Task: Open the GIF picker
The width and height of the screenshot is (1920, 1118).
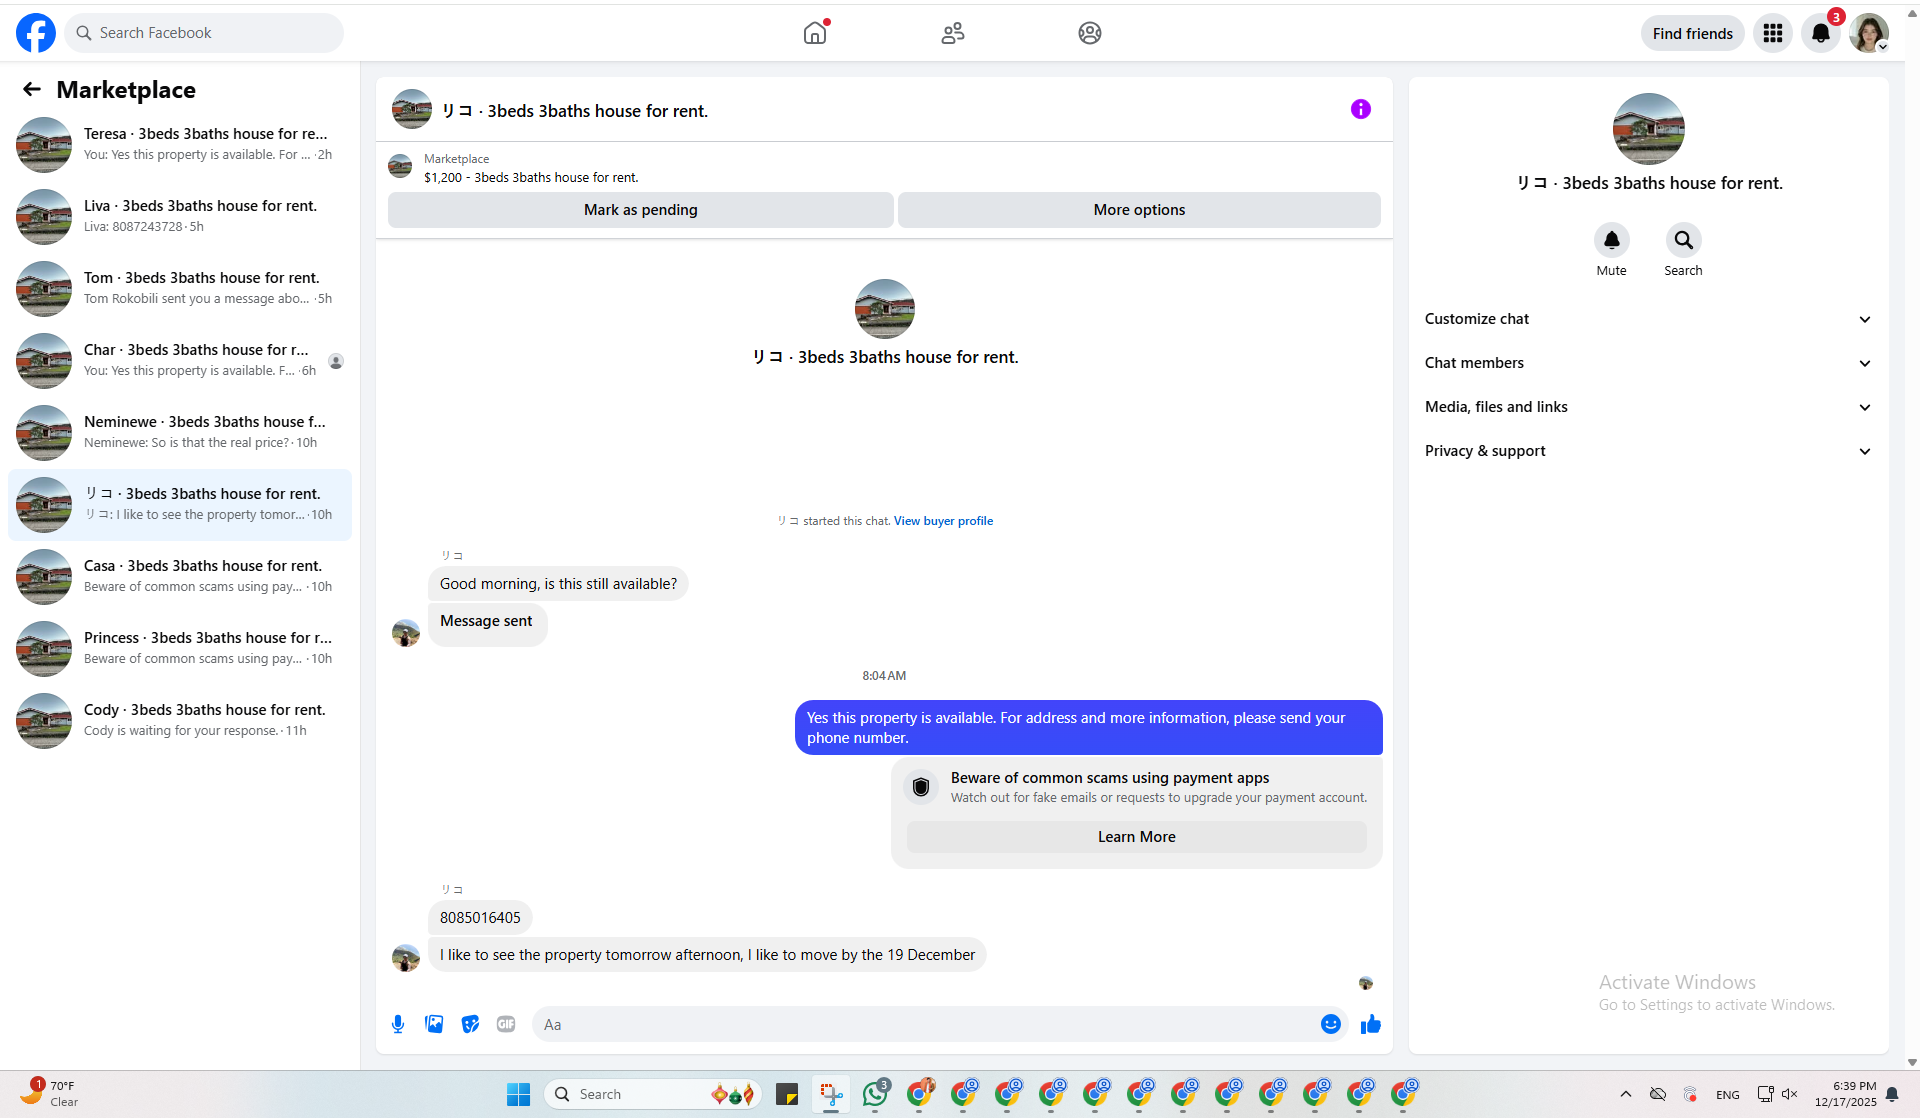Action: coord(506,1024)
